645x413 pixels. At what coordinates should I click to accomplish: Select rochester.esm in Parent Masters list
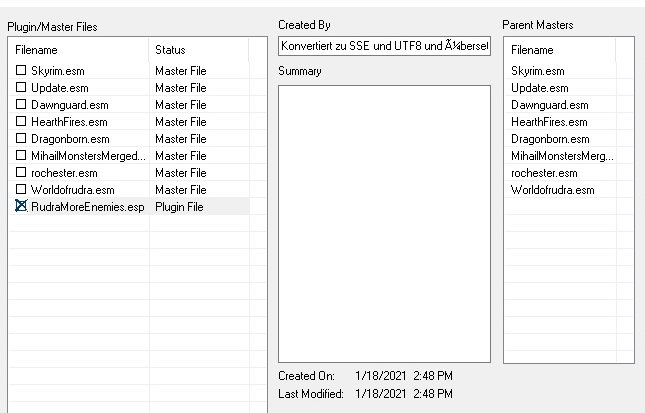[x=542, y=173]
